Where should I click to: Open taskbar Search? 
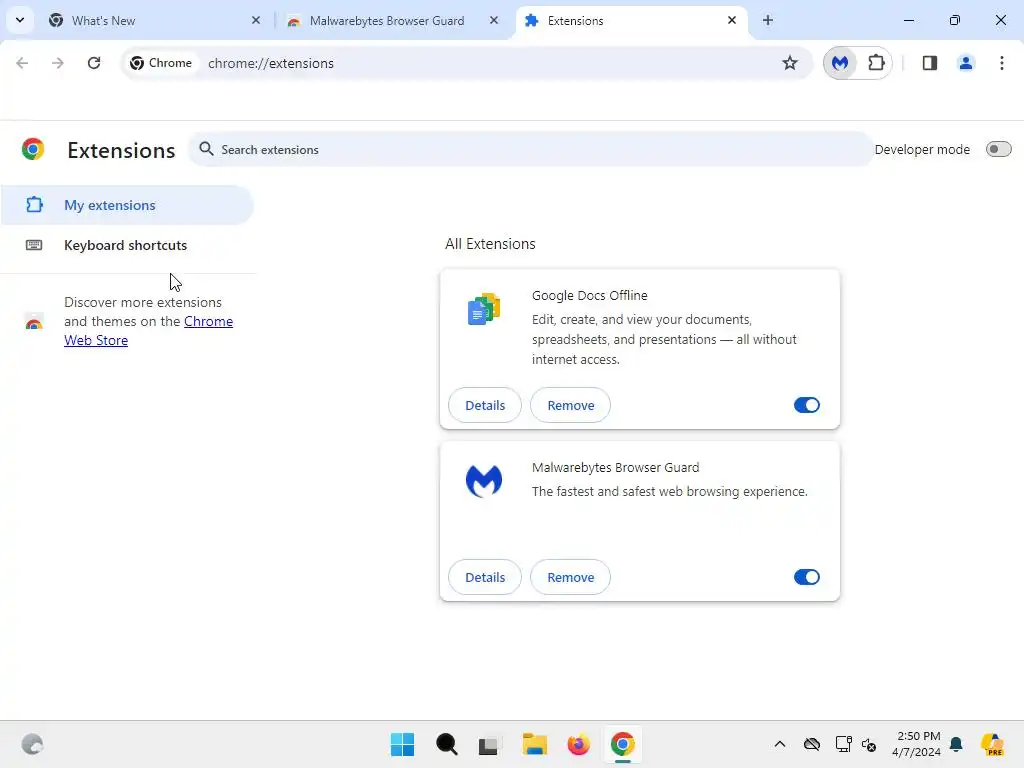447,744
